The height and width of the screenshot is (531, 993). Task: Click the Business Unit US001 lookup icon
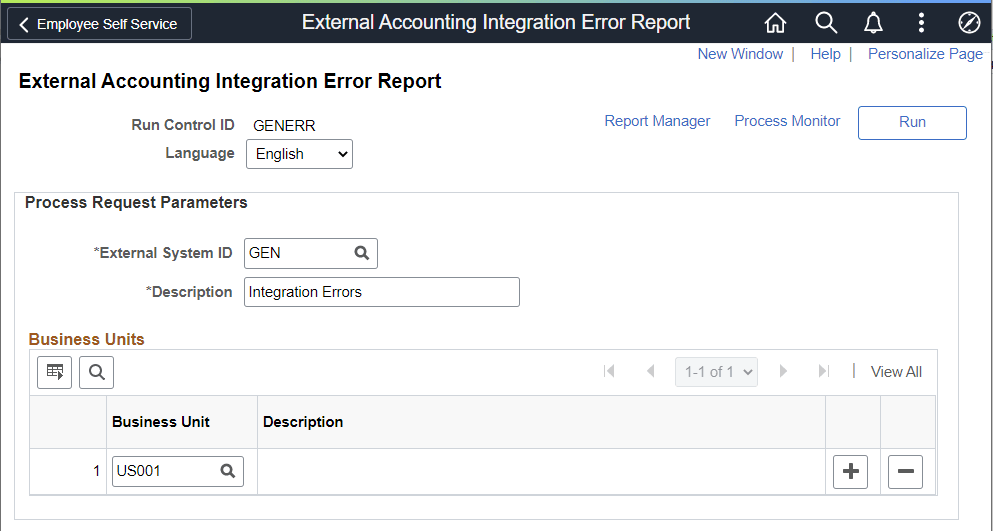[228, 471]
